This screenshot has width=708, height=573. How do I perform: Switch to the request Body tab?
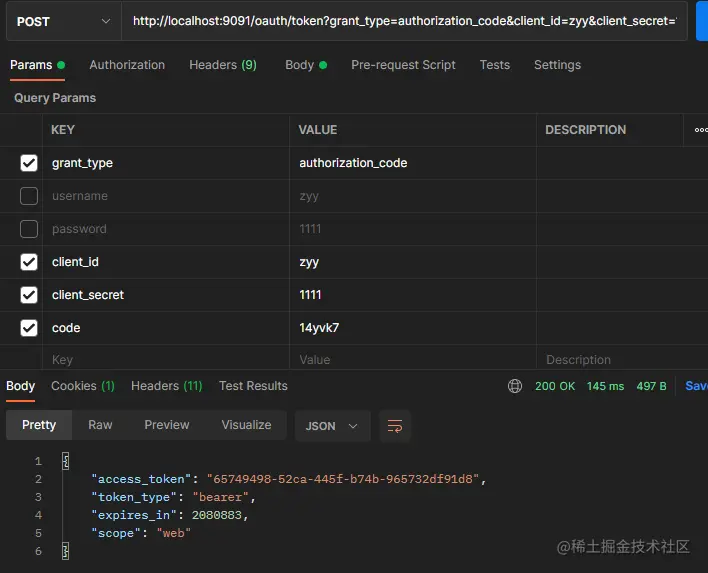[x=306, y=65]
